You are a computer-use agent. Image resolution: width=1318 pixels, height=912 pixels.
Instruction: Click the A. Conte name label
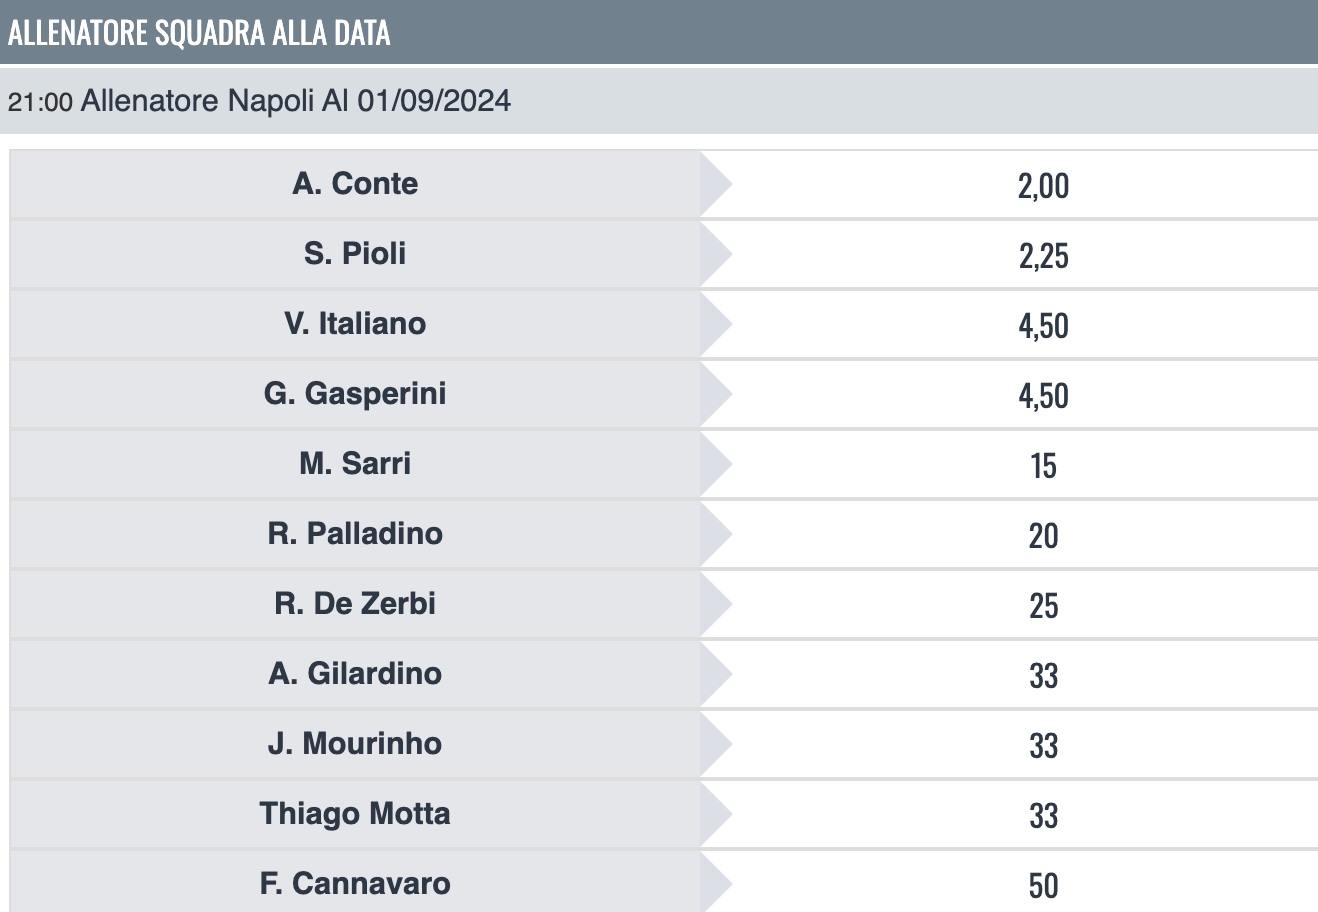[355, 184]
